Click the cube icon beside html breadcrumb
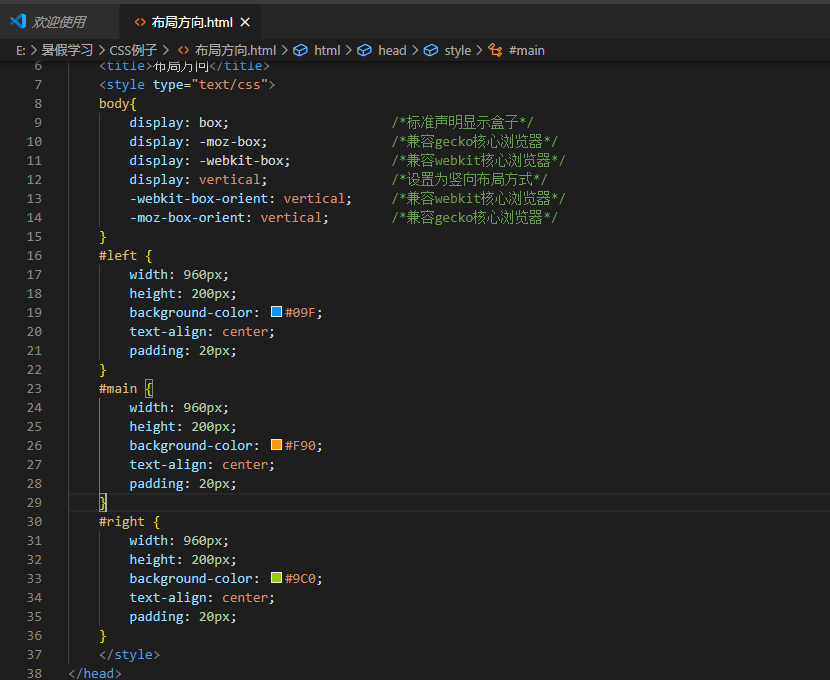Screen dimensions: 830x680 300,50
